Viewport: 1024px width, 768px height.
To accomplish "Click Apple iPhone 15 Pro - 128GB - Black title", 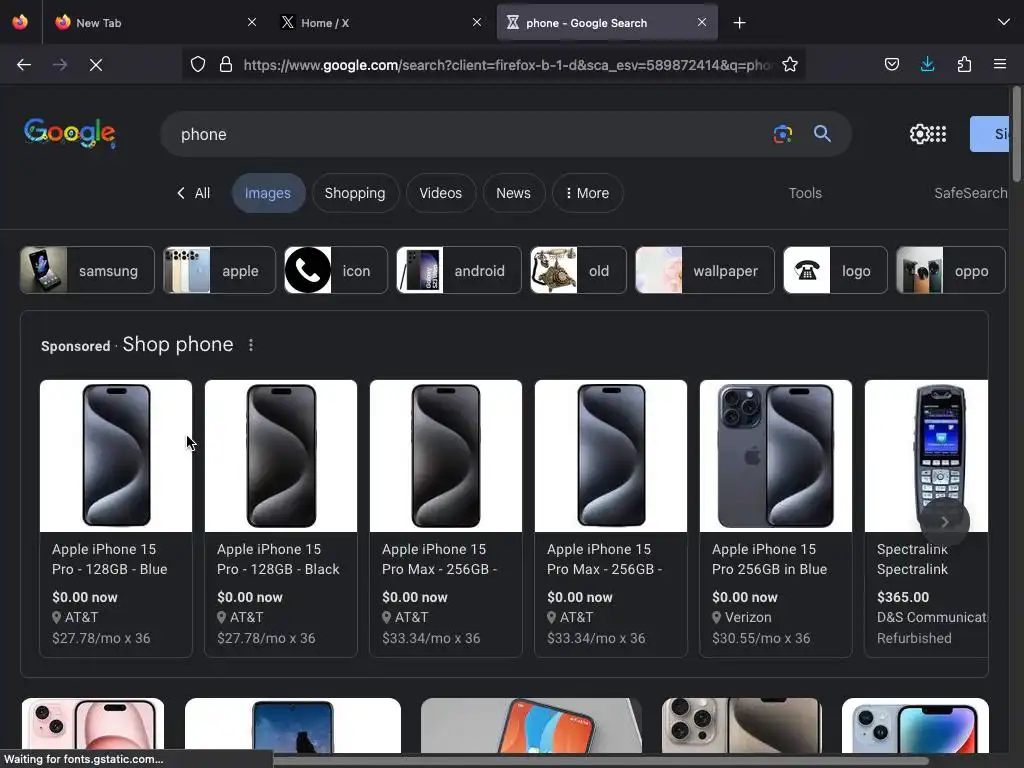I will (278, 559).
